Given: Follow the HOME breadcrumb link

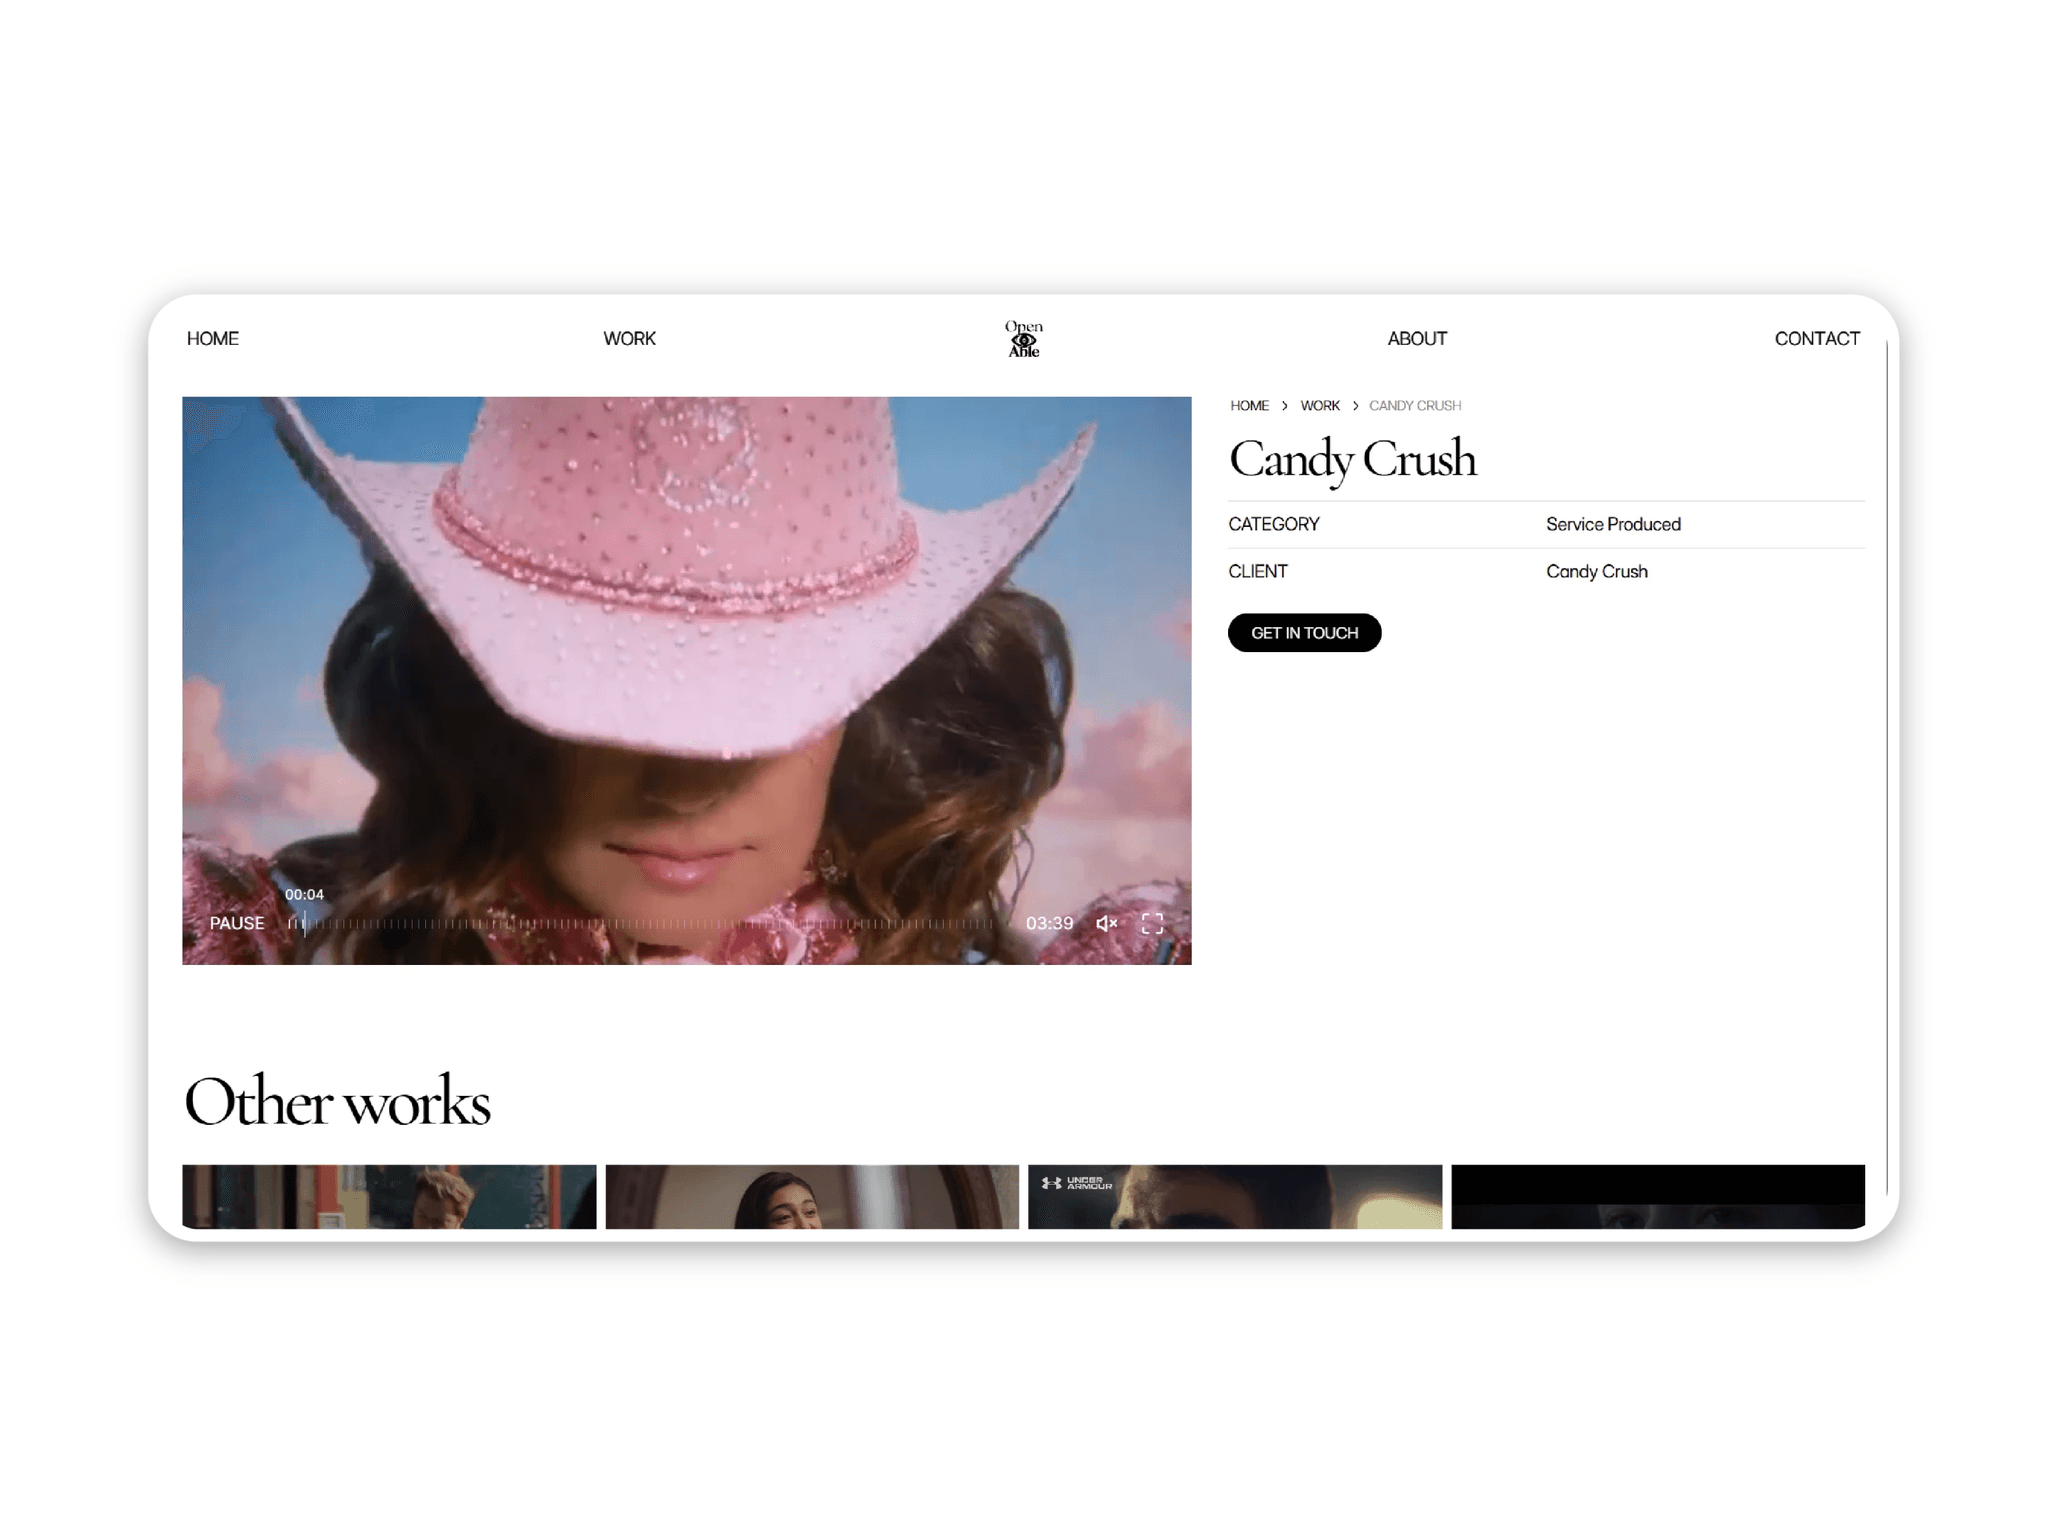Looking at the screenshot, I should 1249,406.
